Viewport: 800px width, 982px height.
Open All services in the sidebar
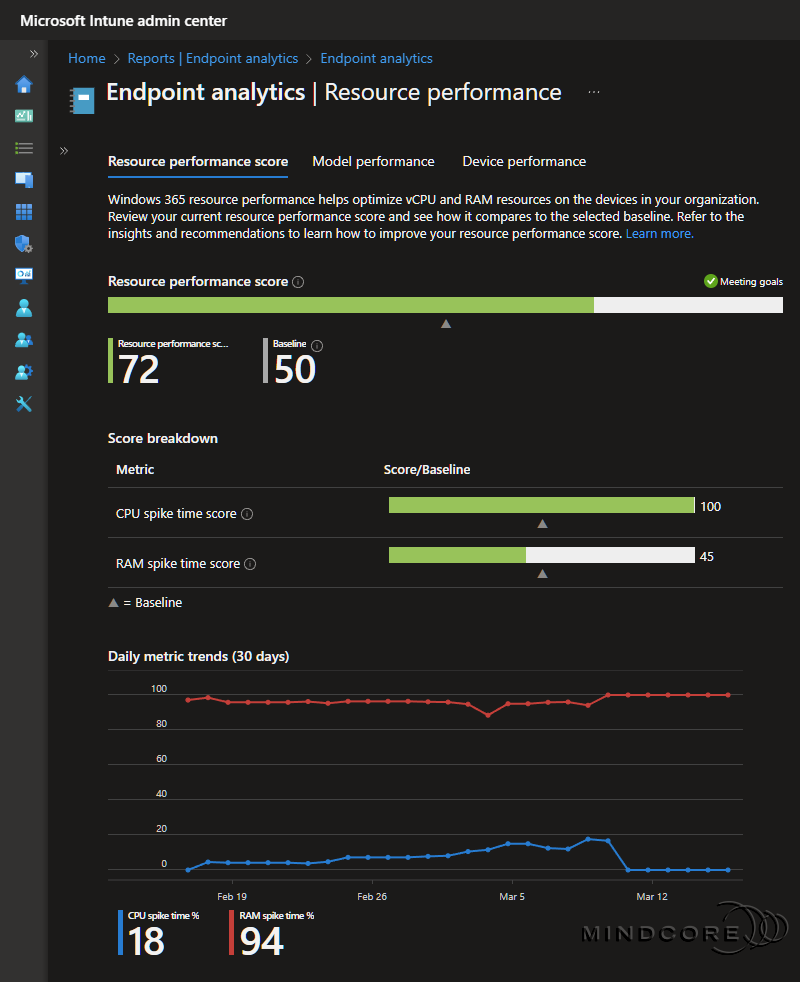(23, 147)
